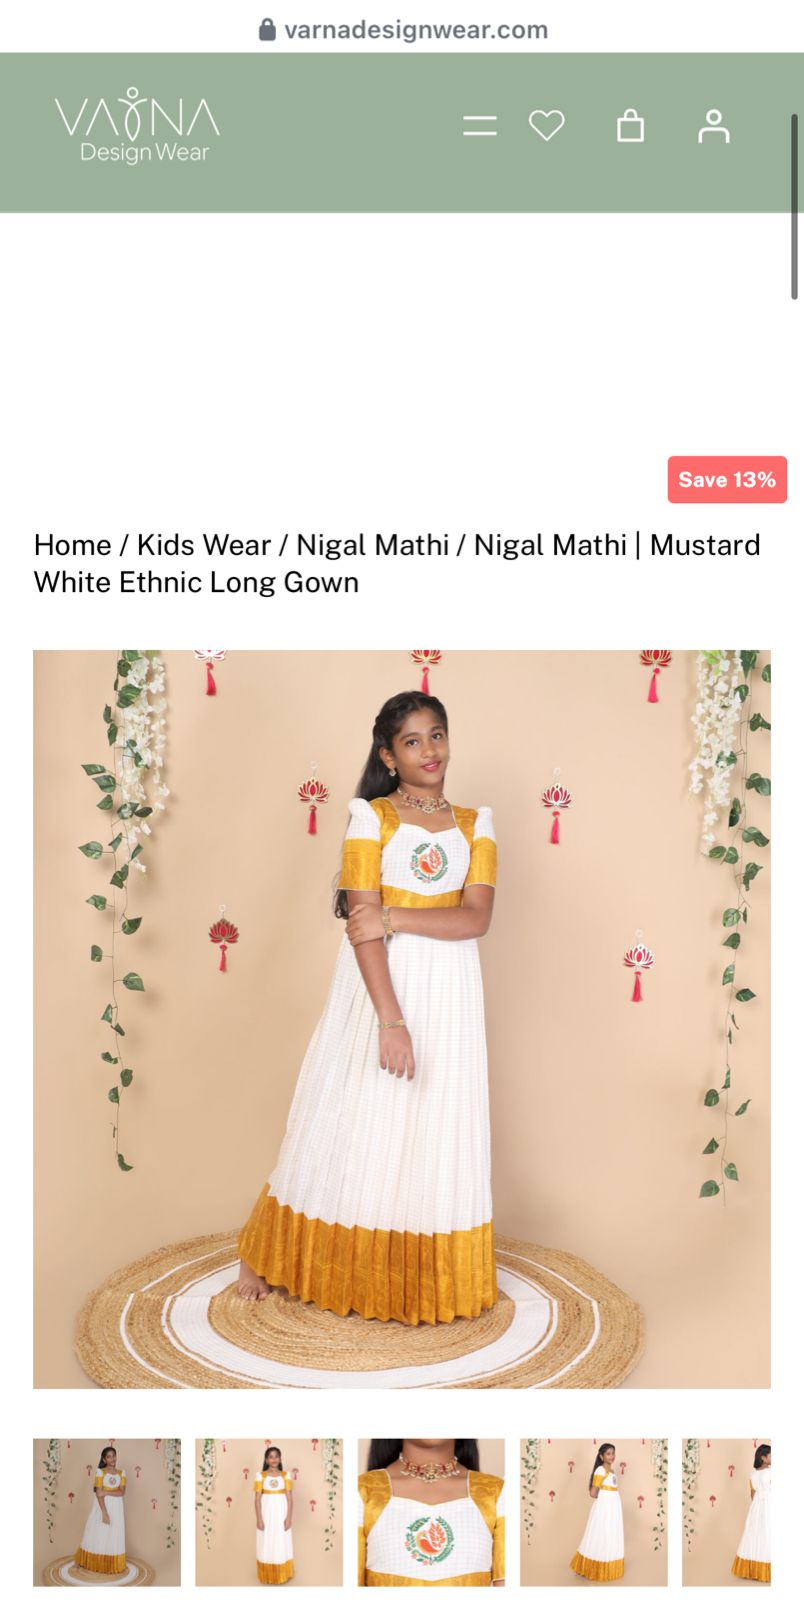Select fourth thumbnail side-pose gown view
Screen dimensions: 804x1600
click(594, 1512)
